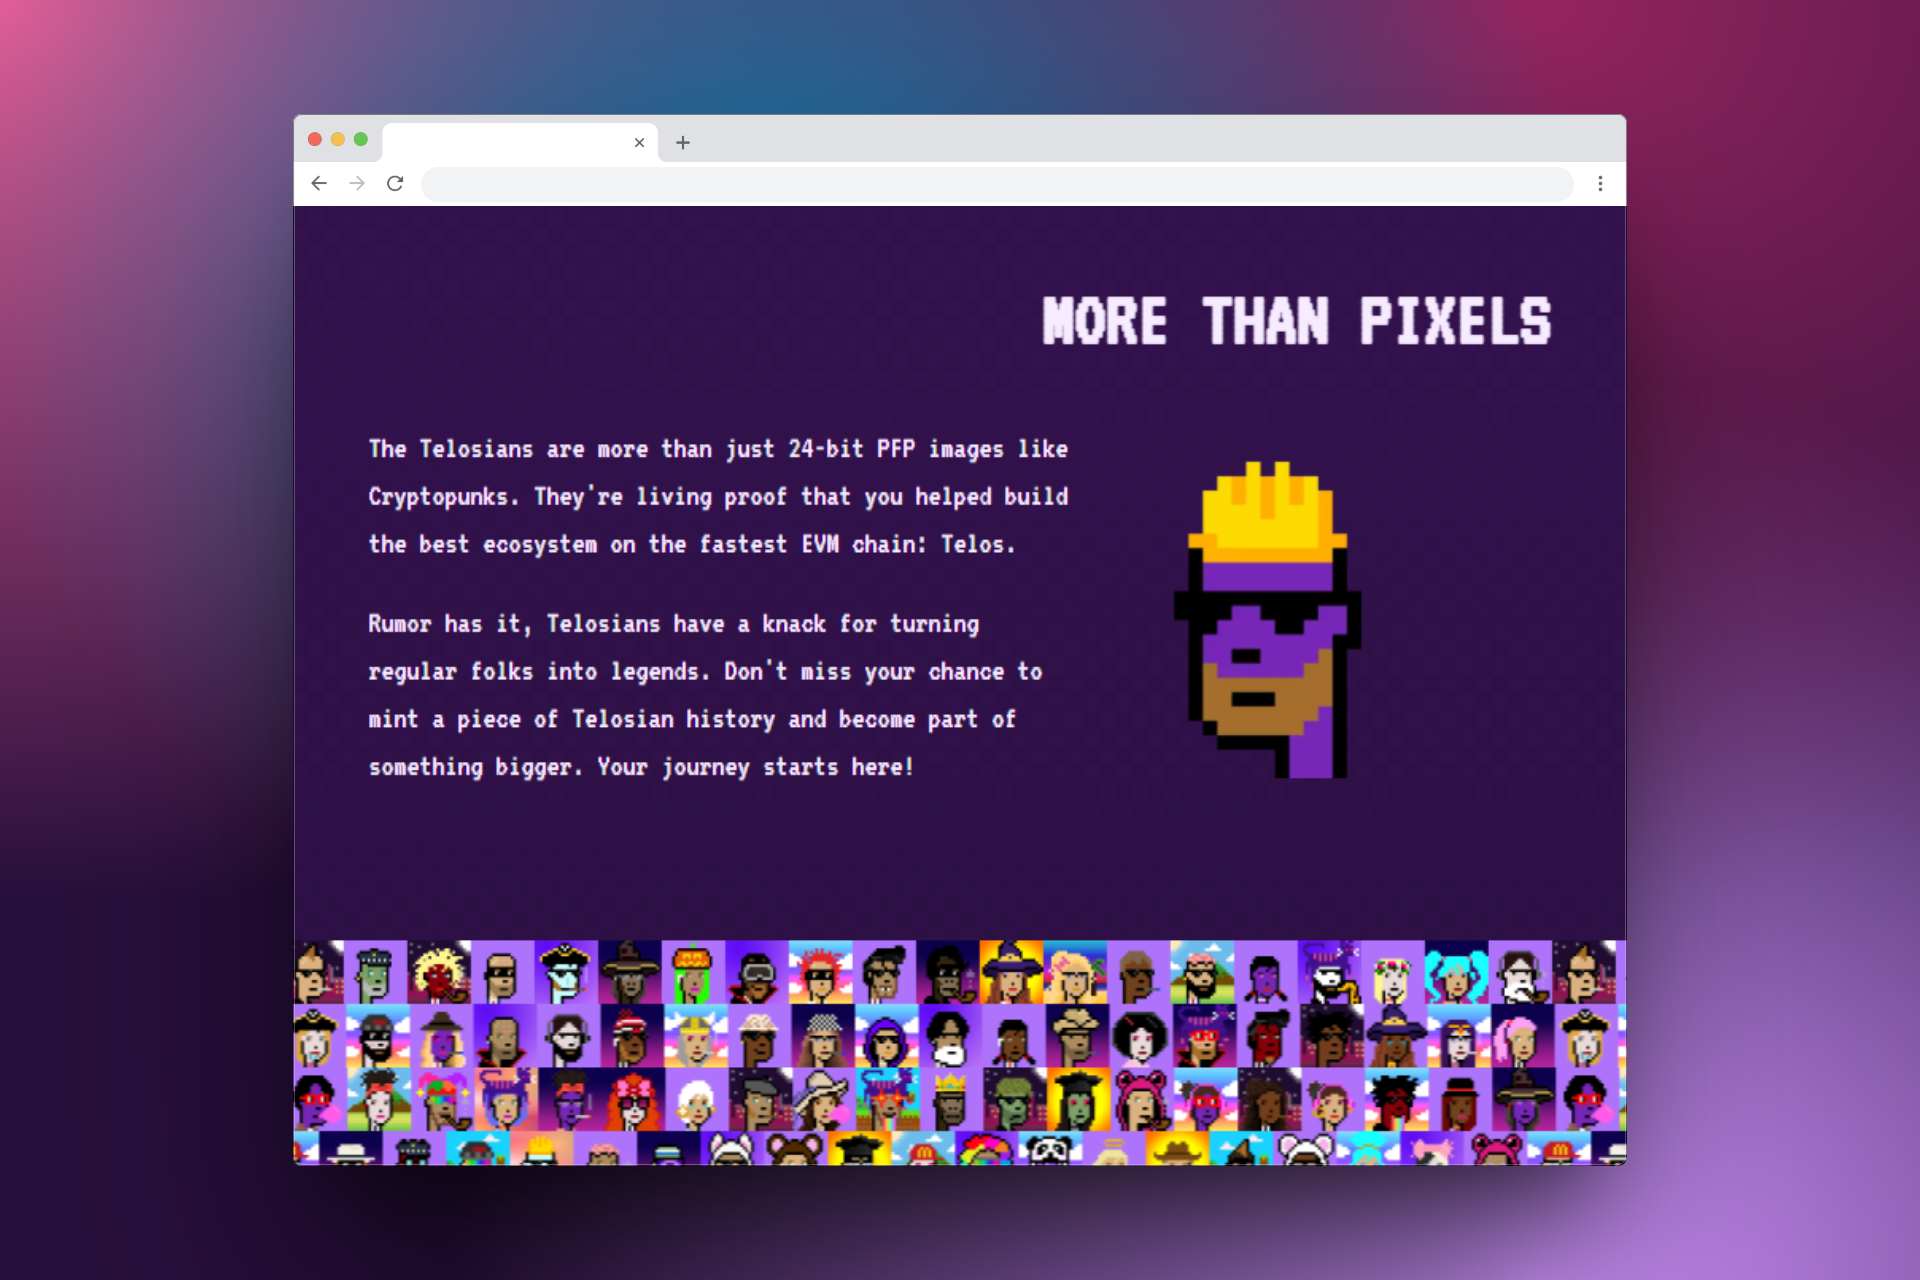Click the large hardhat Telosian character

(x=1268, y=620)
